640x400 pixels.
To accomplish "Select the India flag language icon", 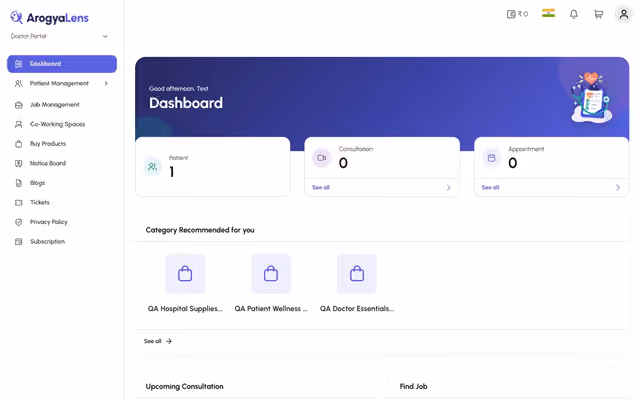I will click(x=548, y=13).
